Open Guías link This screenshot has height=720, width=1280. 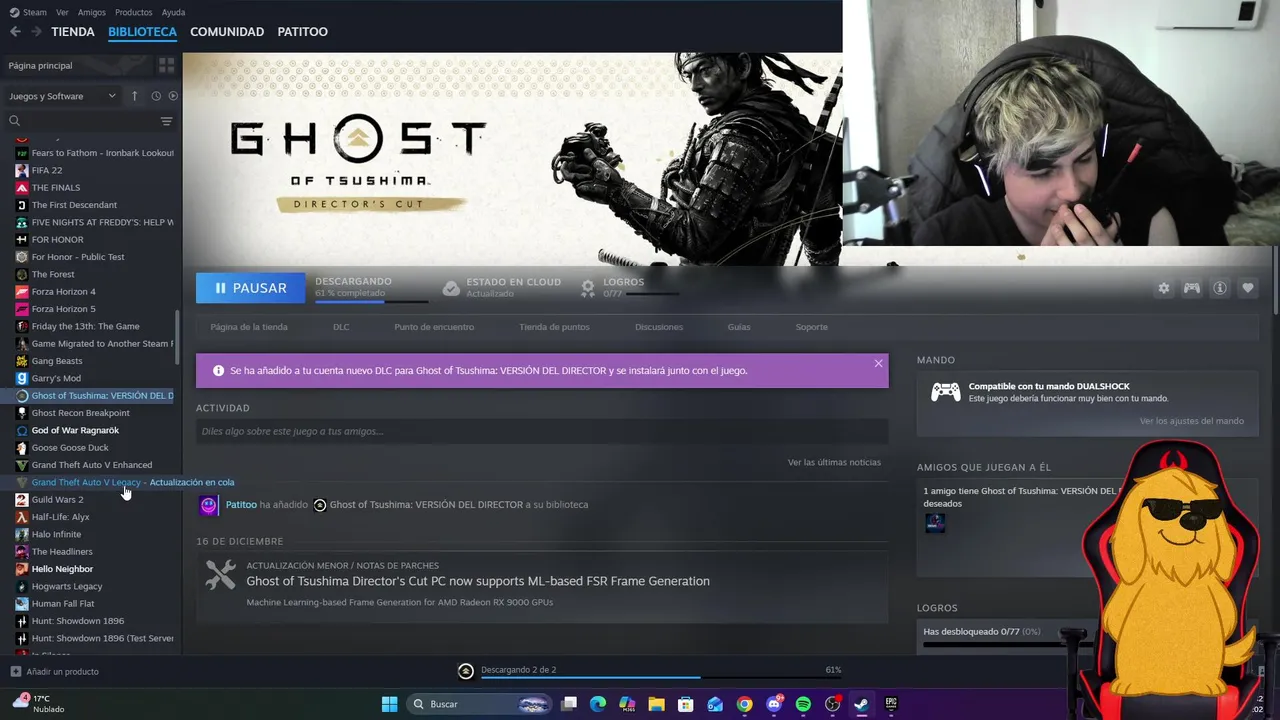pos(739,327)
